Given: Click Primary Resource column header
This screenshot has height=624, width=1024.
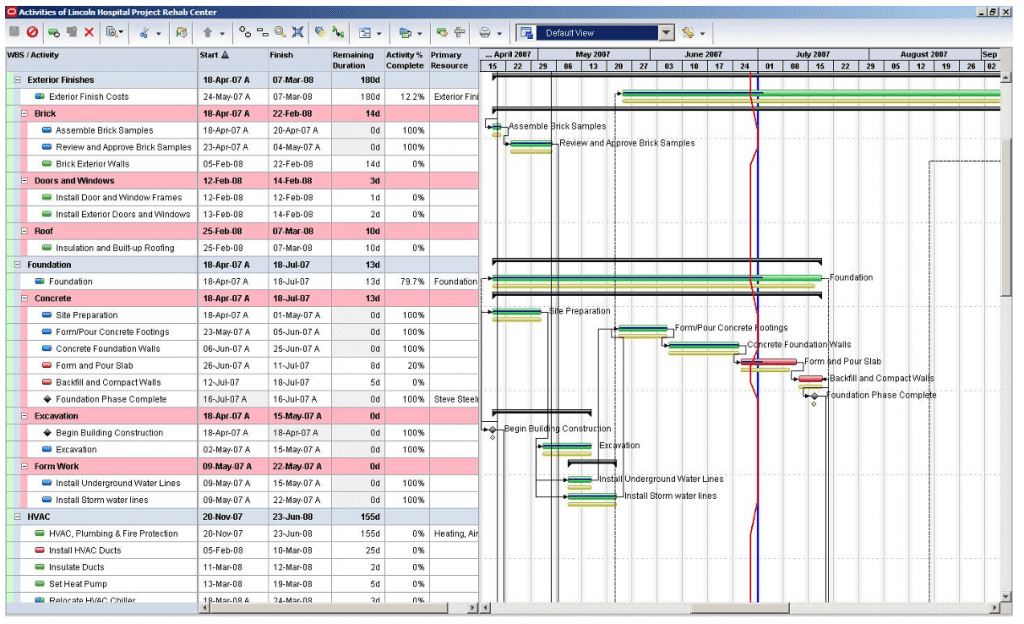Looking at the screenshot, I should tap(453, 59).
